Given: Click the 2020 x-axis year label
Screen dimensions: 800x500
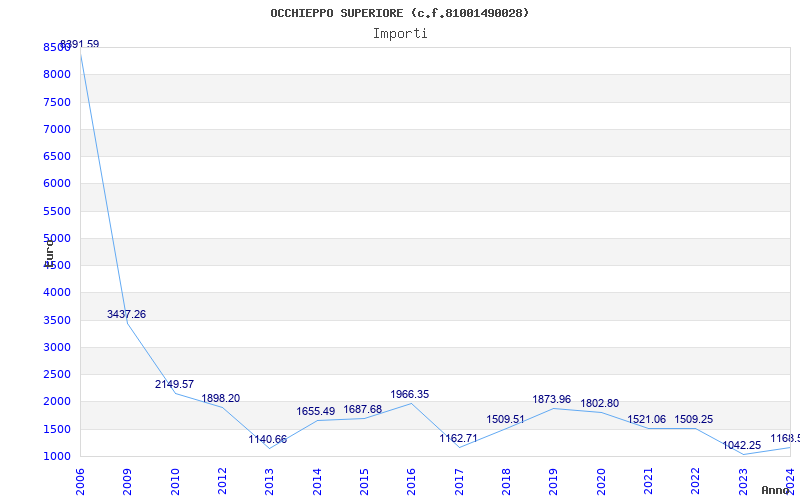Looking at the screenshot, I should pyautogui.click(x=601, y=479).
